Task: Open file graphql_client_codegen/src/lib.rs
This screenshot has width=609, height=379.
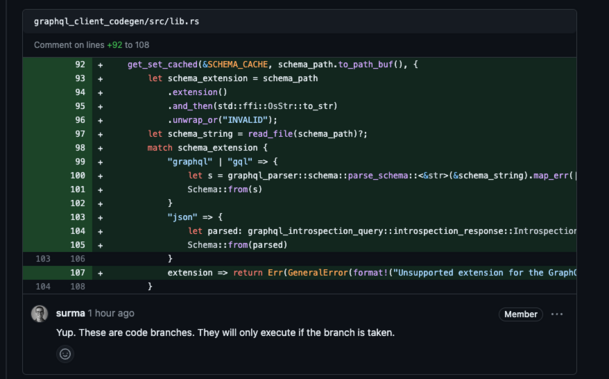Action: pos(117,21)
